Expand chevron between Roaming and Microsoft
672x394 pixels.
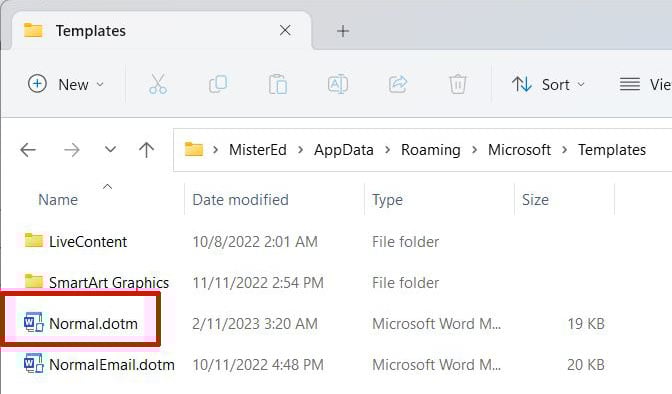pyautogui.click(x=474, y=150)
